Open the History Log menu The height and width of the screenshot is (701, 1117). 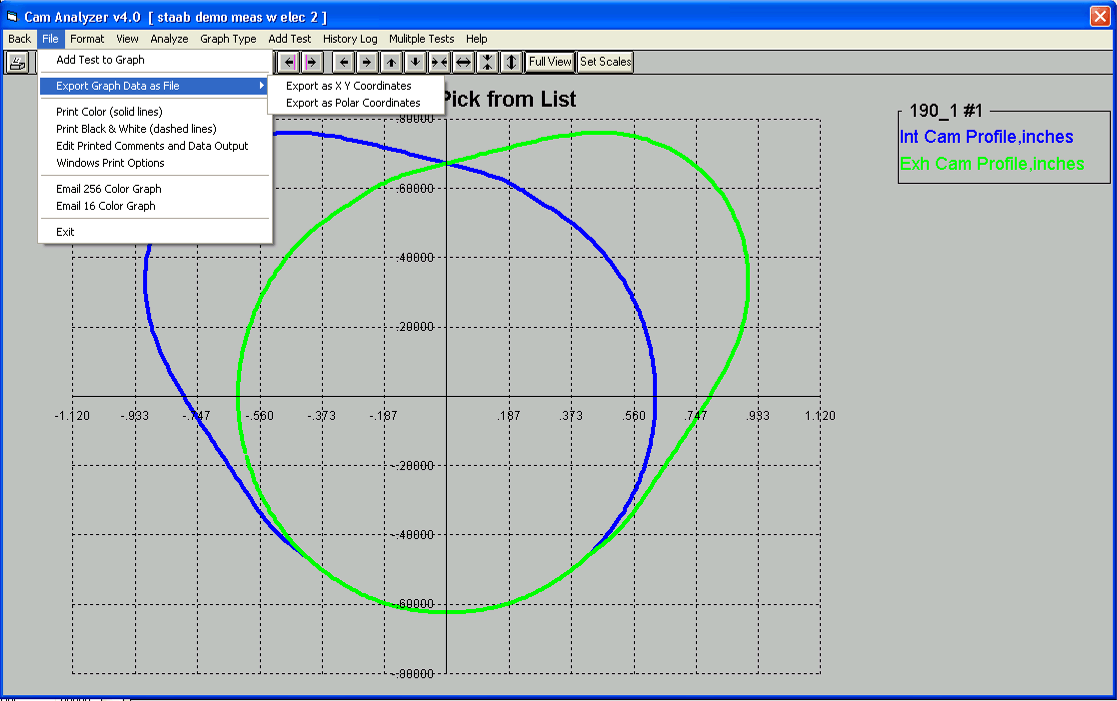[350, 38]
